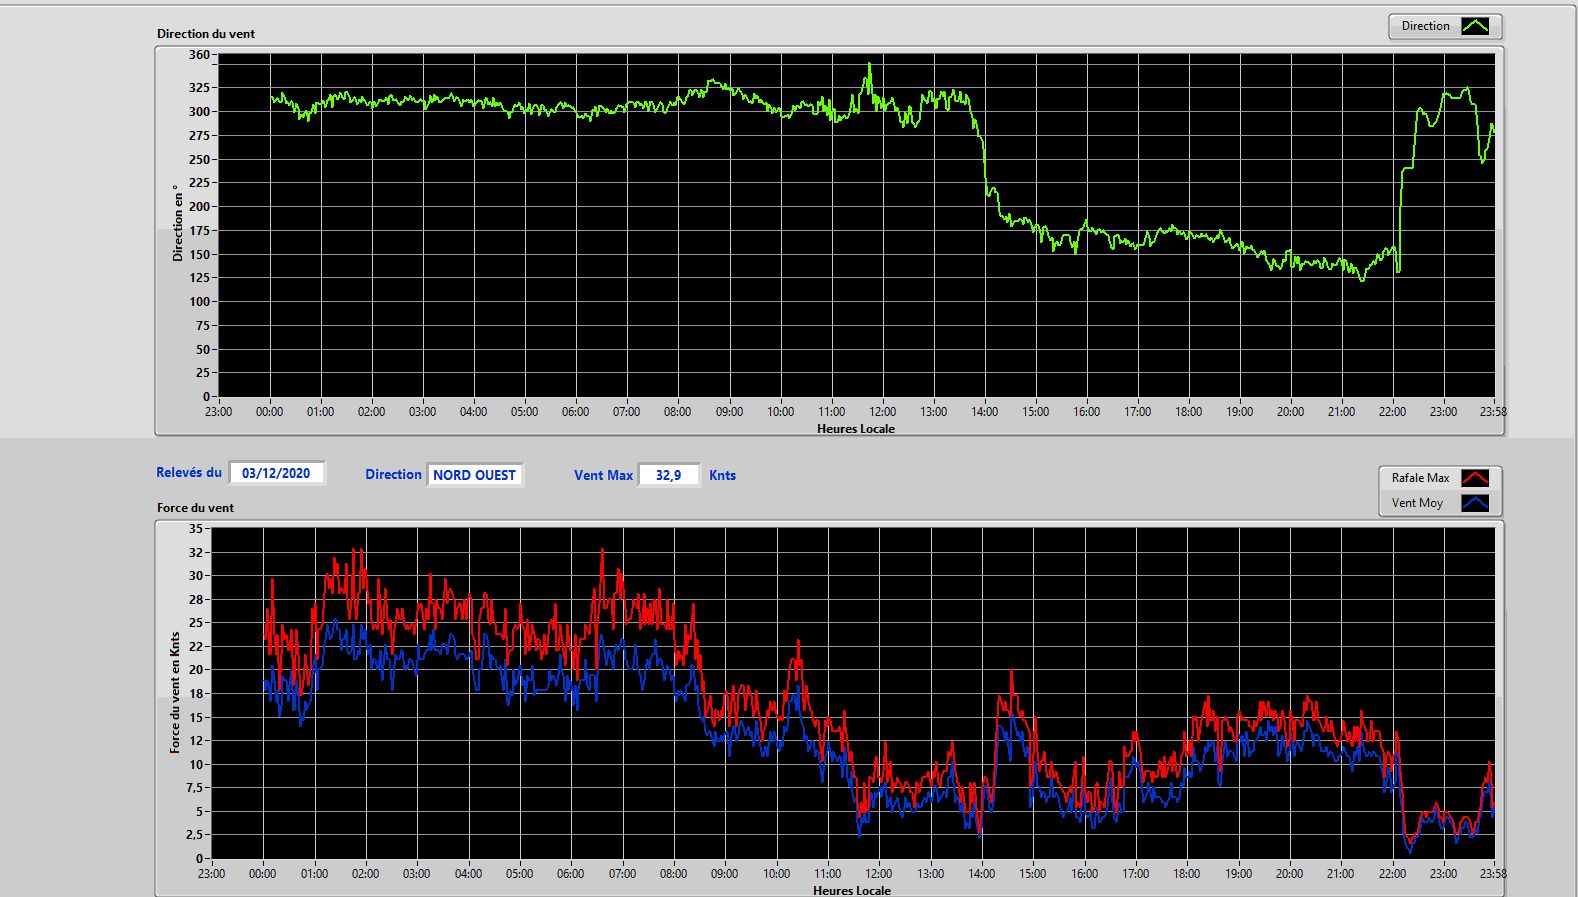Click the 325 value on direction axis
Viewport: 1578px width, 897px height.
coord(200,88)
